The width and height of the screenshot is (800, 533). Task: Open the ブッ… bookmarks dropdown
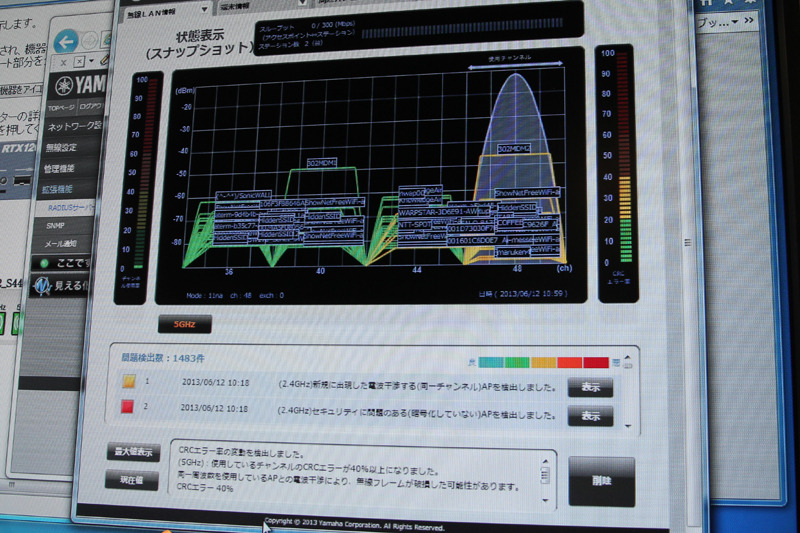[718, 22]
